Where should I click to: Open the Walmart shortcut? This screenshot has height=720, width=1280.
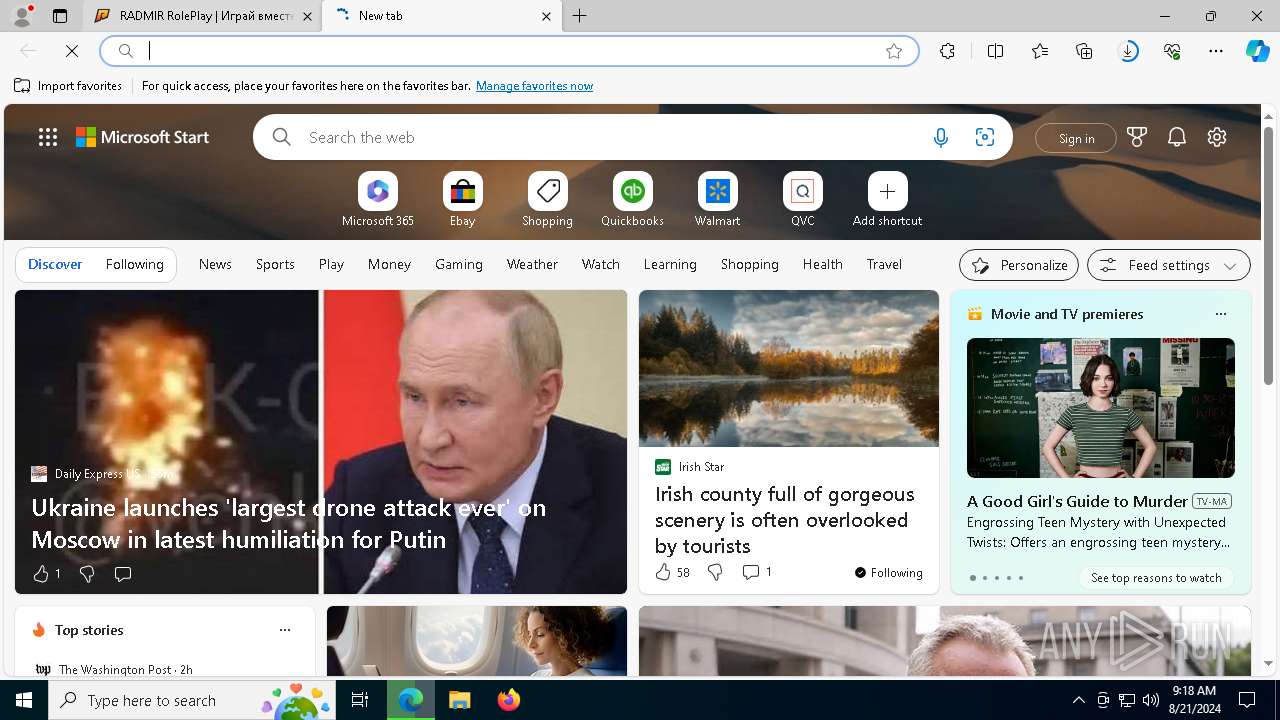pyautogui.click(x=718, y=200)
